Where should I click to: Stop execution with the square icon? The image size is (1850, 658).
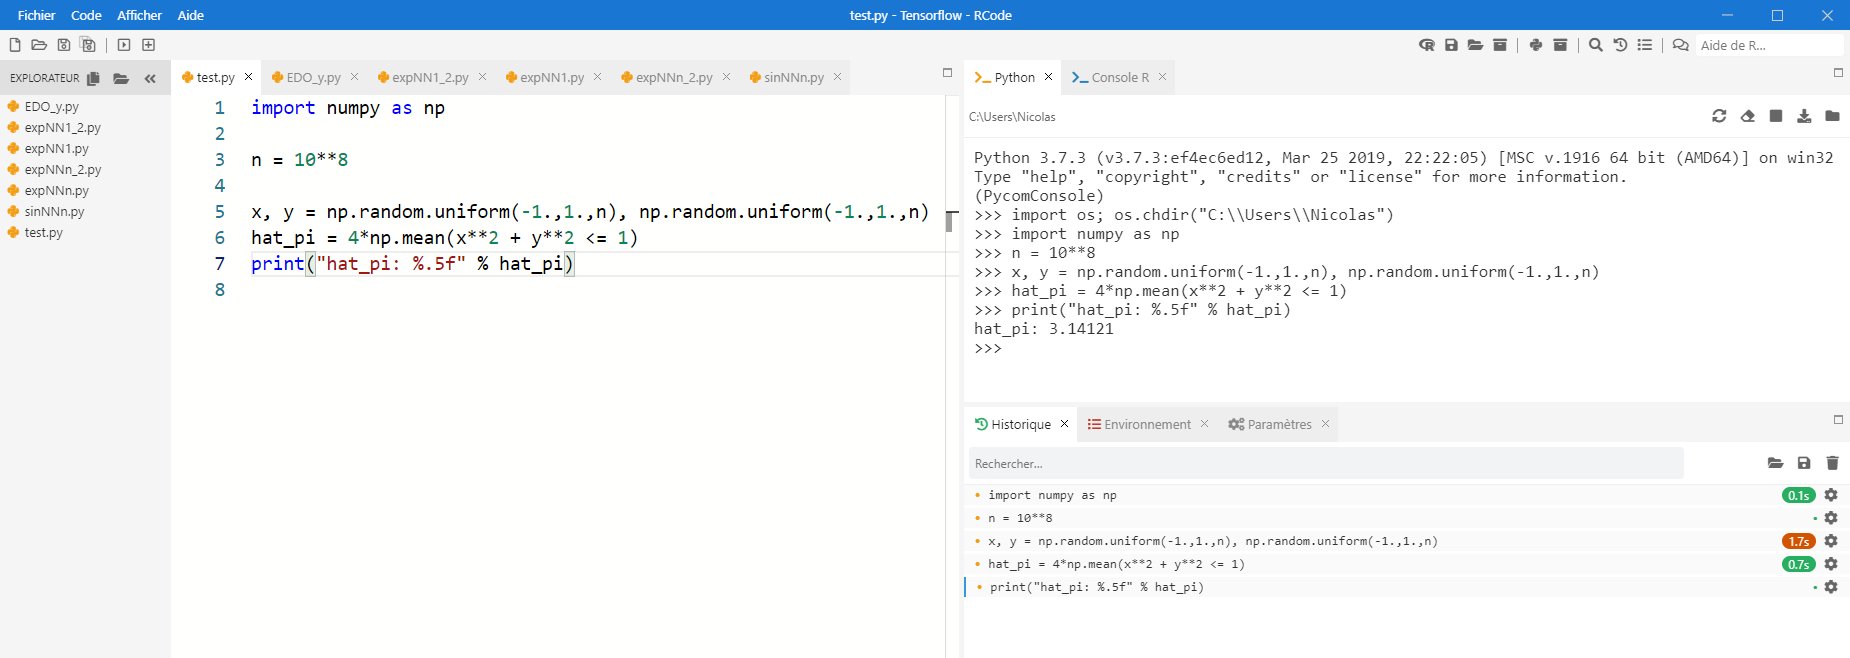(1776, 116)
